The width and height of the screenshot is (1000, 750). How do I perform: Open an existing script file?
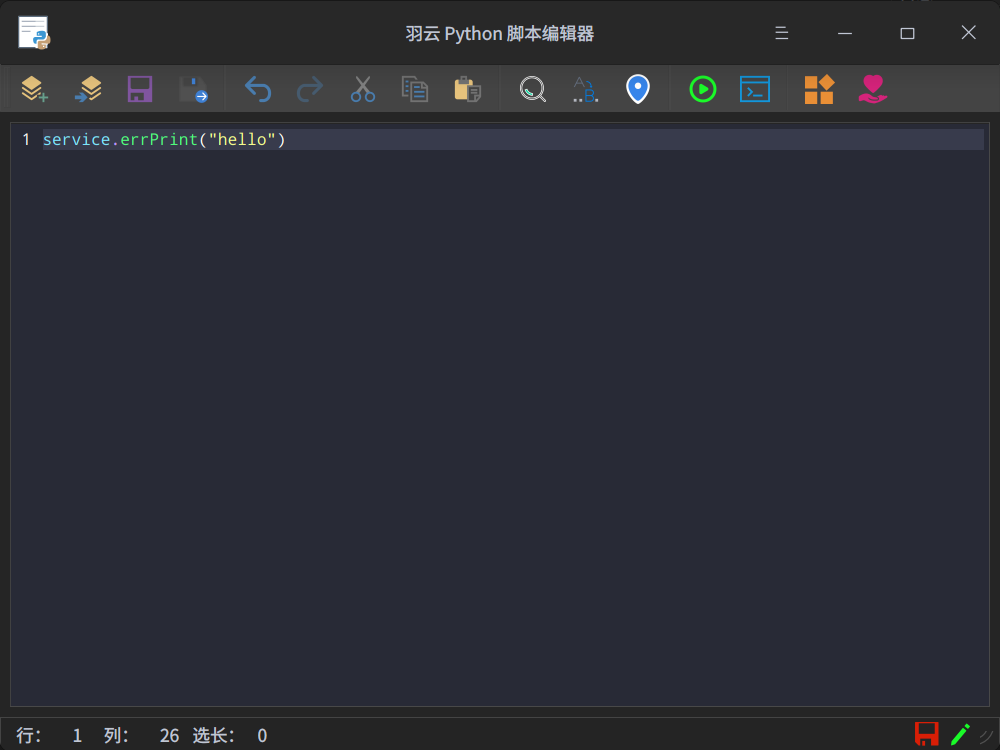click(x=88, y=89)
